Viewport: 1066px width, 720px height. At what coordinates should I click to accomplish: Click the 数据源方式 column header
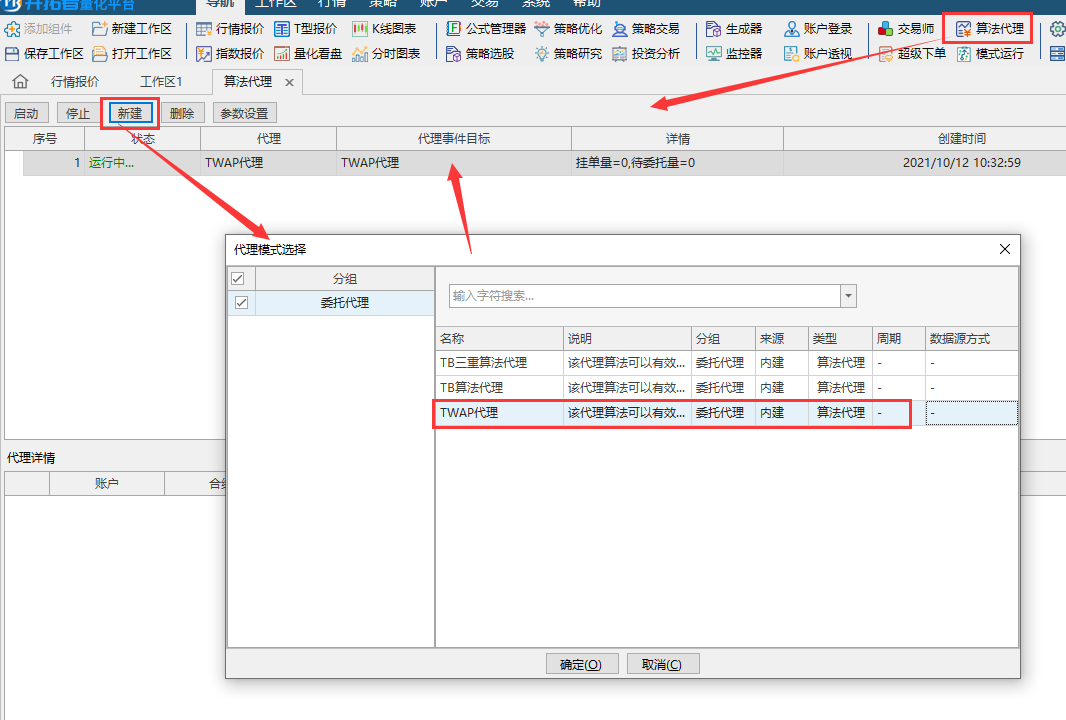[972, 339]
